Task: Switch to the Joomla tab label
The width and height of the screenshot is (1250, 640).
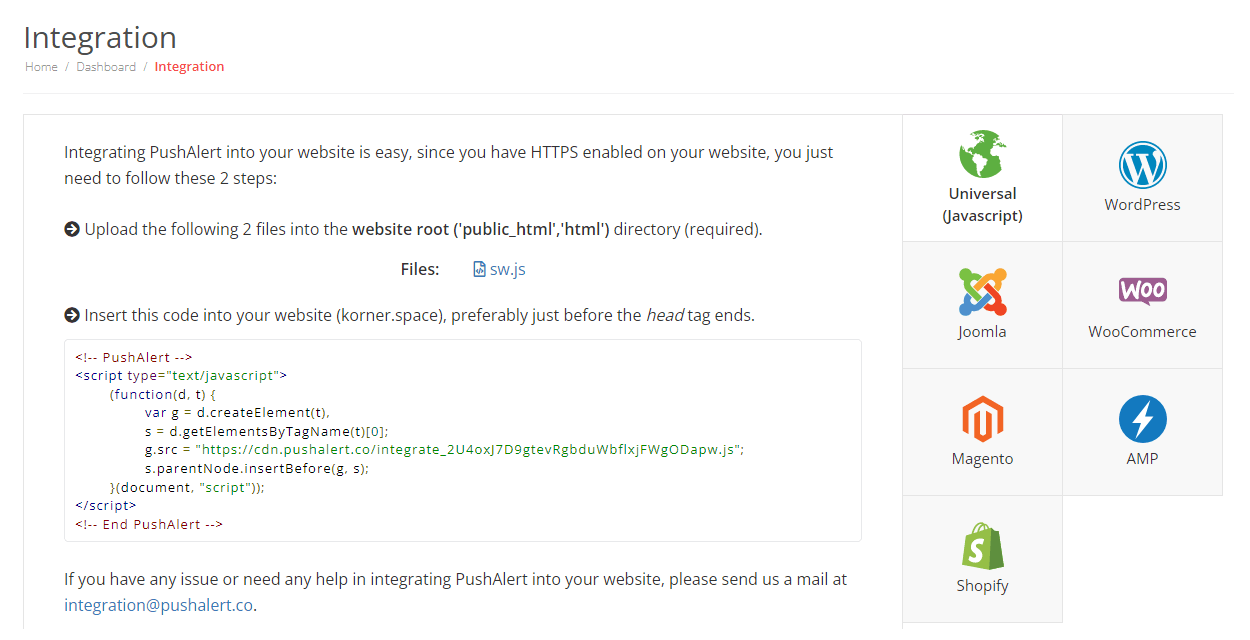Action: click(982, 331)
